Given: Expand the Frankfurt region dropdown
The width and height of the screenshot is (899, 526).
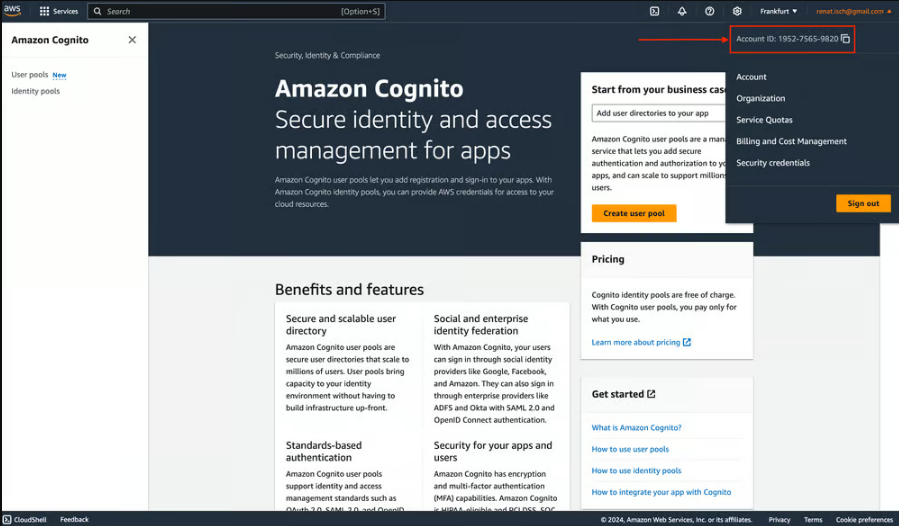Looking at the screenshot, I should click(x=778, y=11).
